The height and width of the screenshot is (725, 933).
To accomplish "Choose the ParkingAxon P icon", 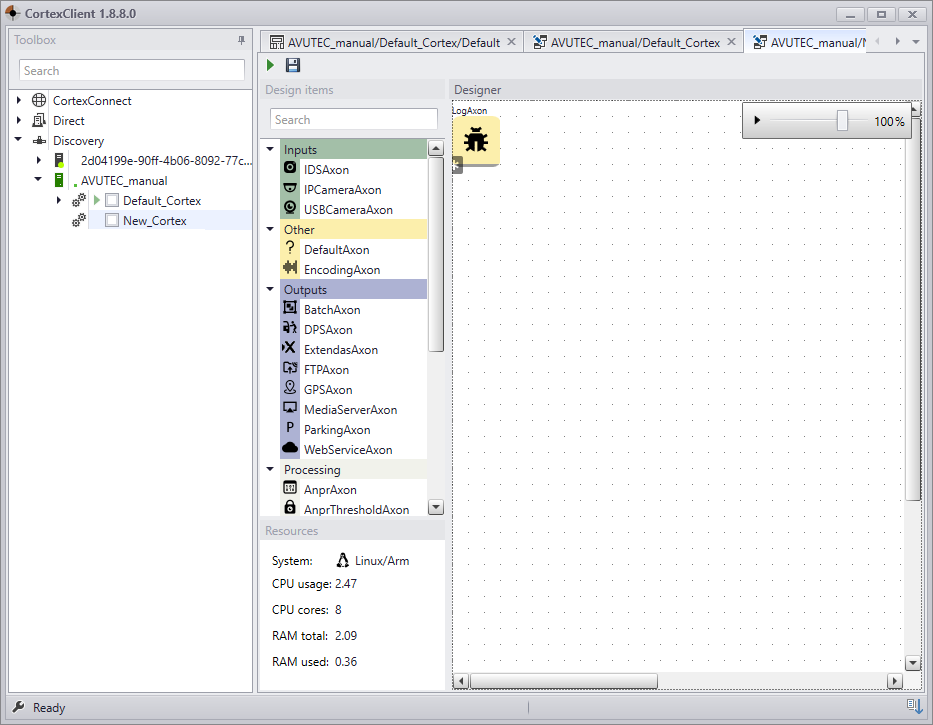I will click(x=290, y=427).
